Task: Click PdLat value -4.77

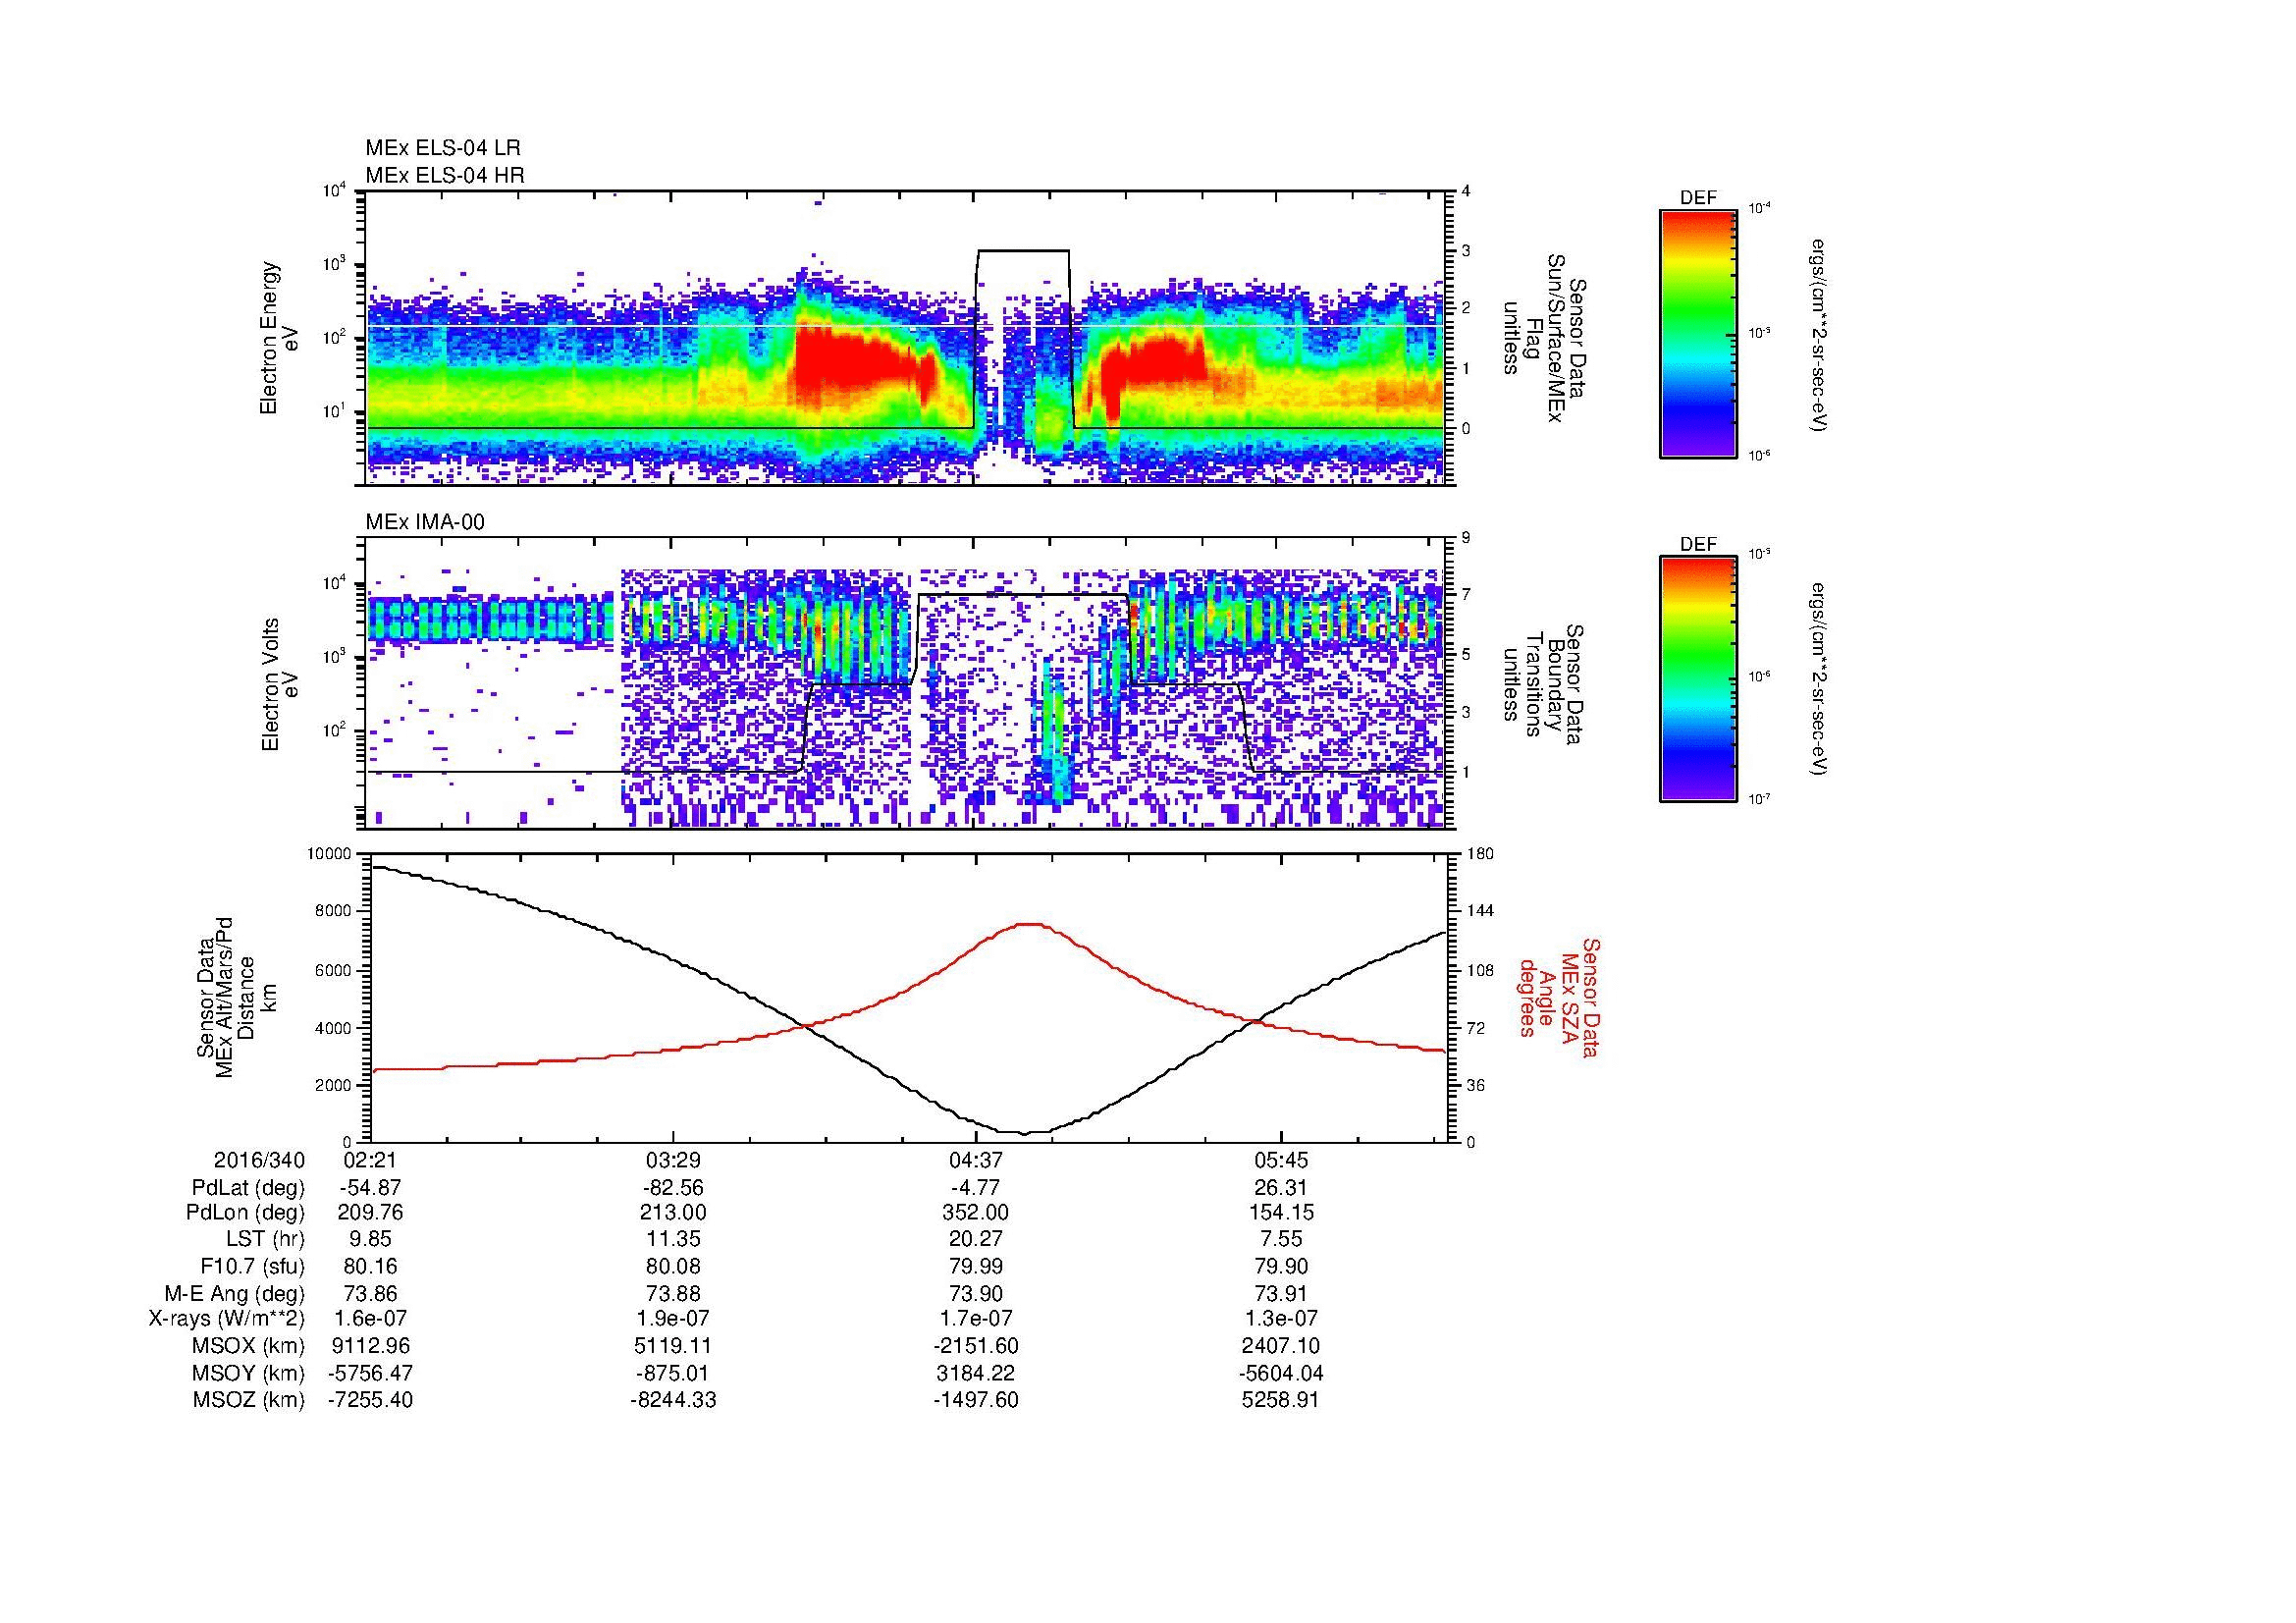Action: [976, 1189]
